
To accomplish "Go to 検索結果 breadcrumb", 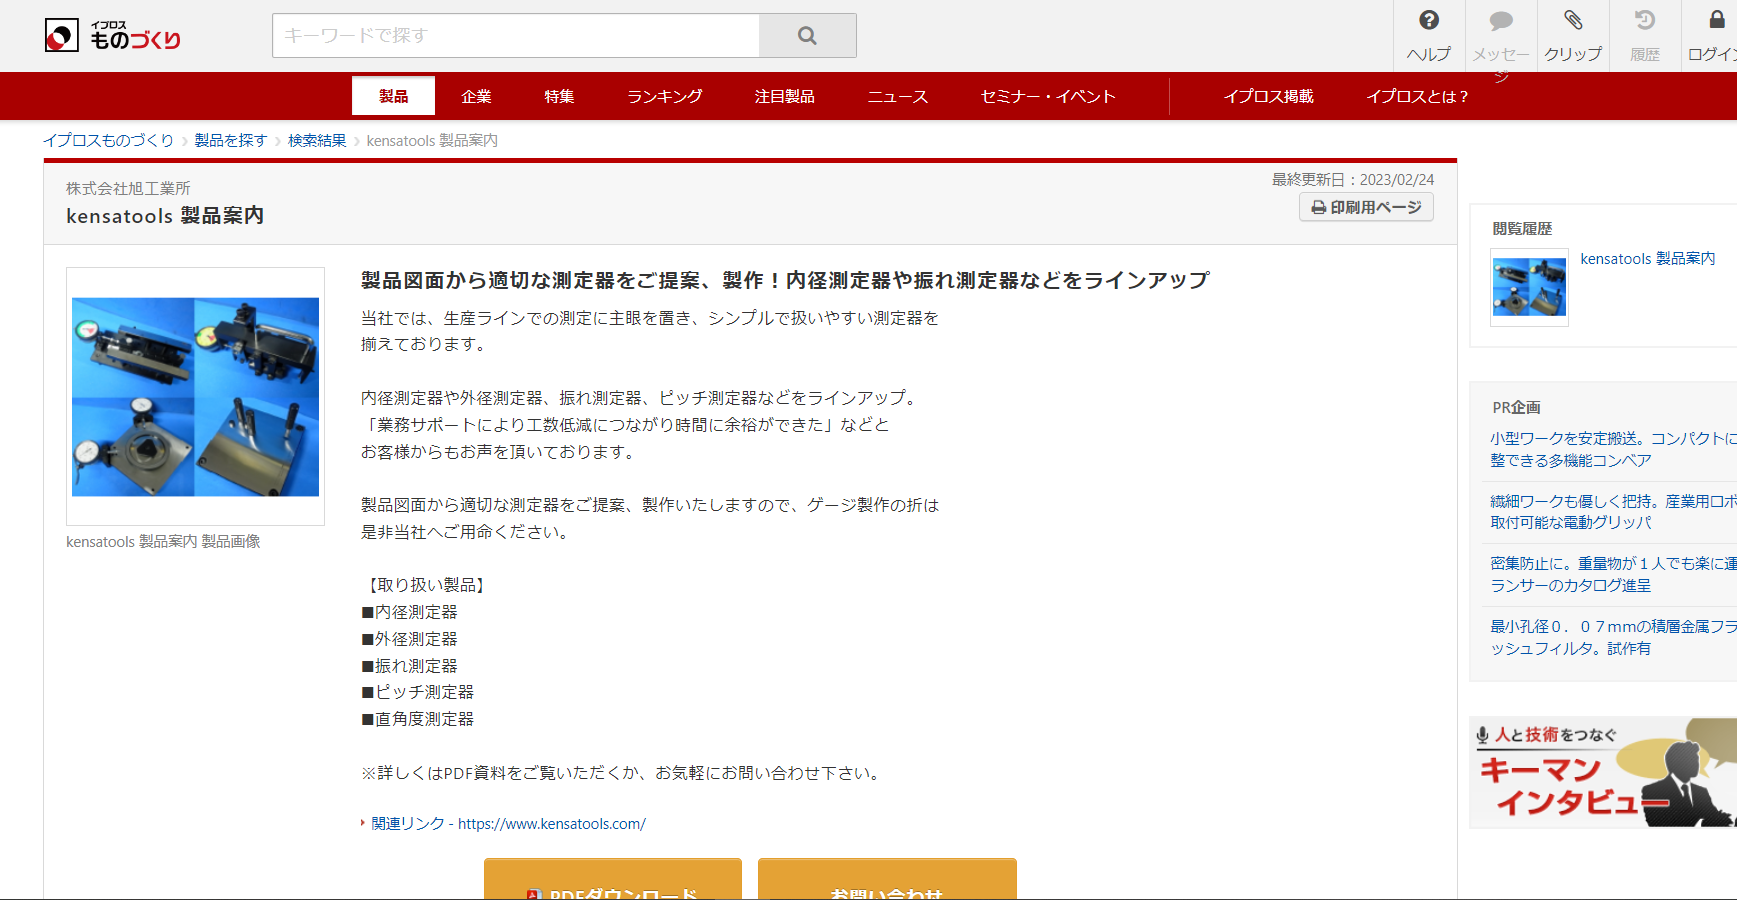I will tap(317, 140).
